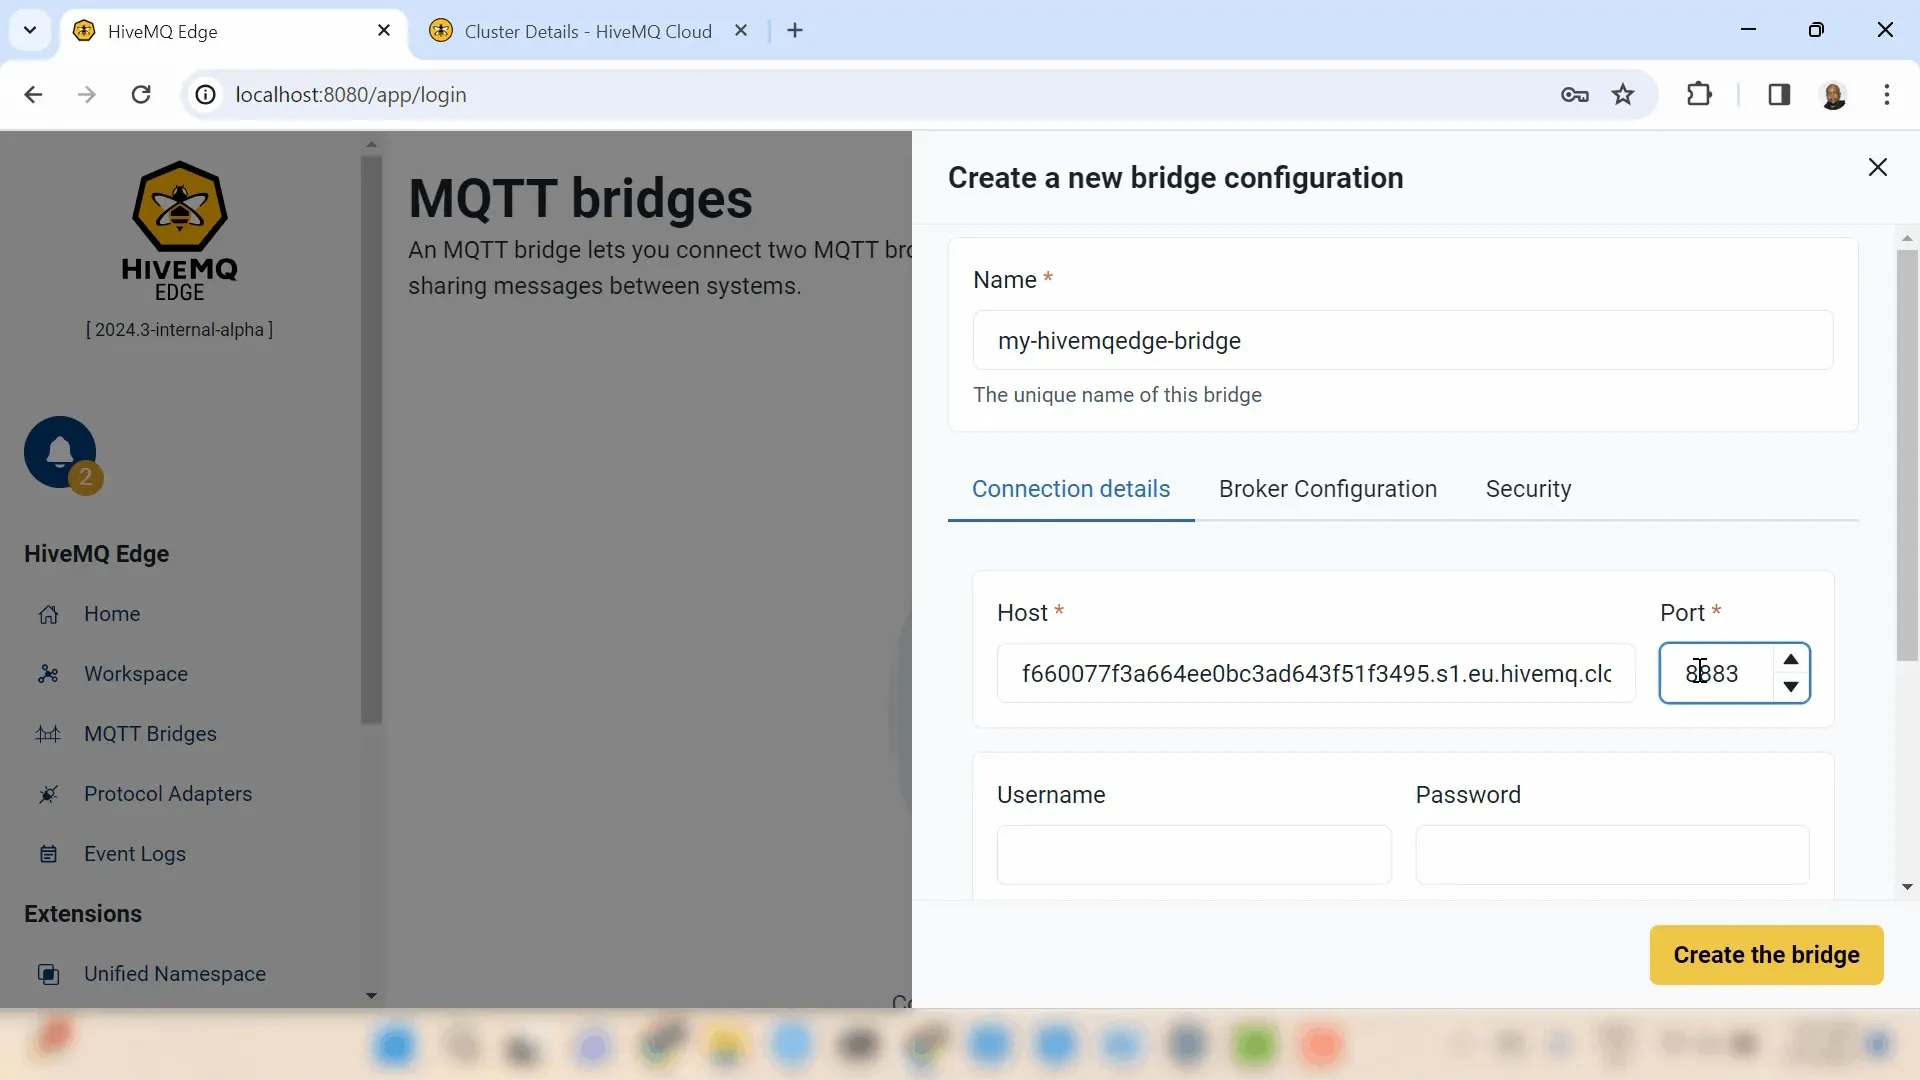Open the notifications bell icon

pyautogui.click(x=60, y=452)
